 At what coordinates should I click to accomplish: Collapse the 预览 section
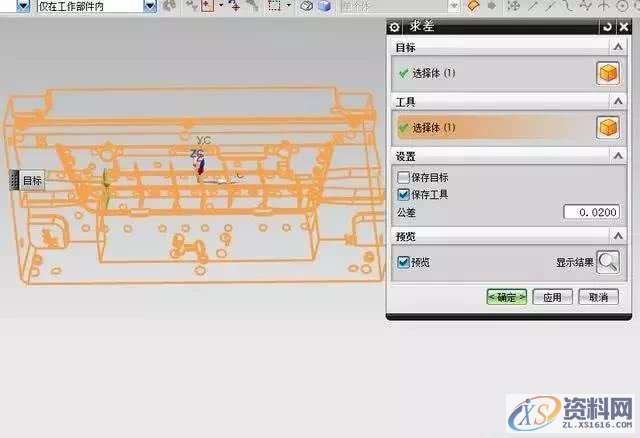coord(619,238)
